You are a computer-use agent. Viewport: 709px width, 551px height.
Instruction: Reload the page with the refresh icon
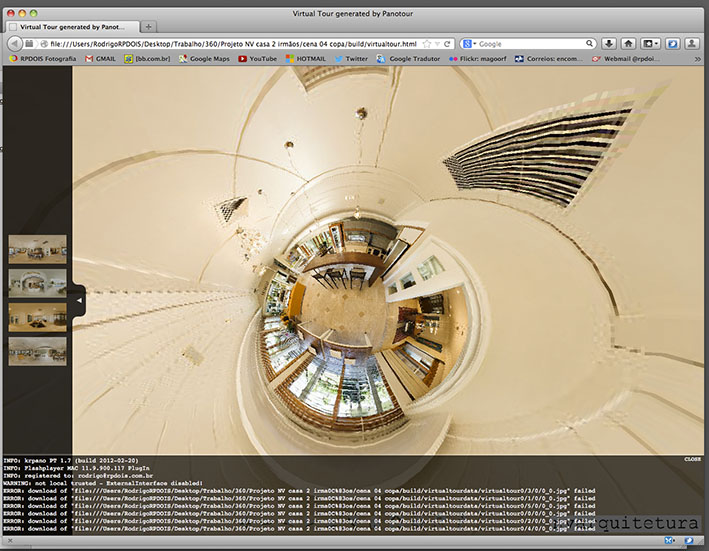447,44
